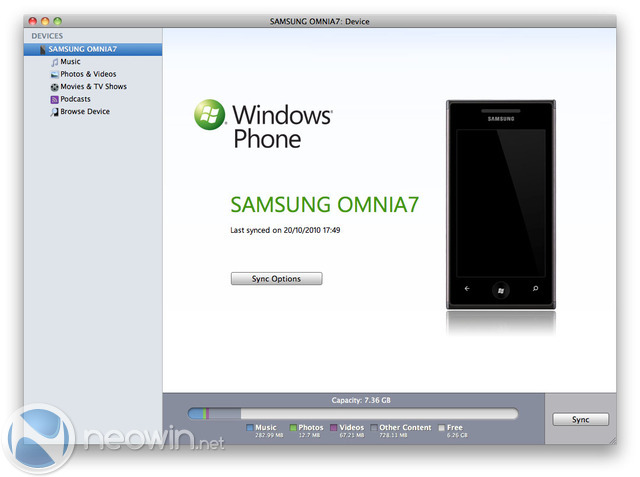Click the blue Music legend swatch
Screen dimensions: 640x477
point(250,428)
